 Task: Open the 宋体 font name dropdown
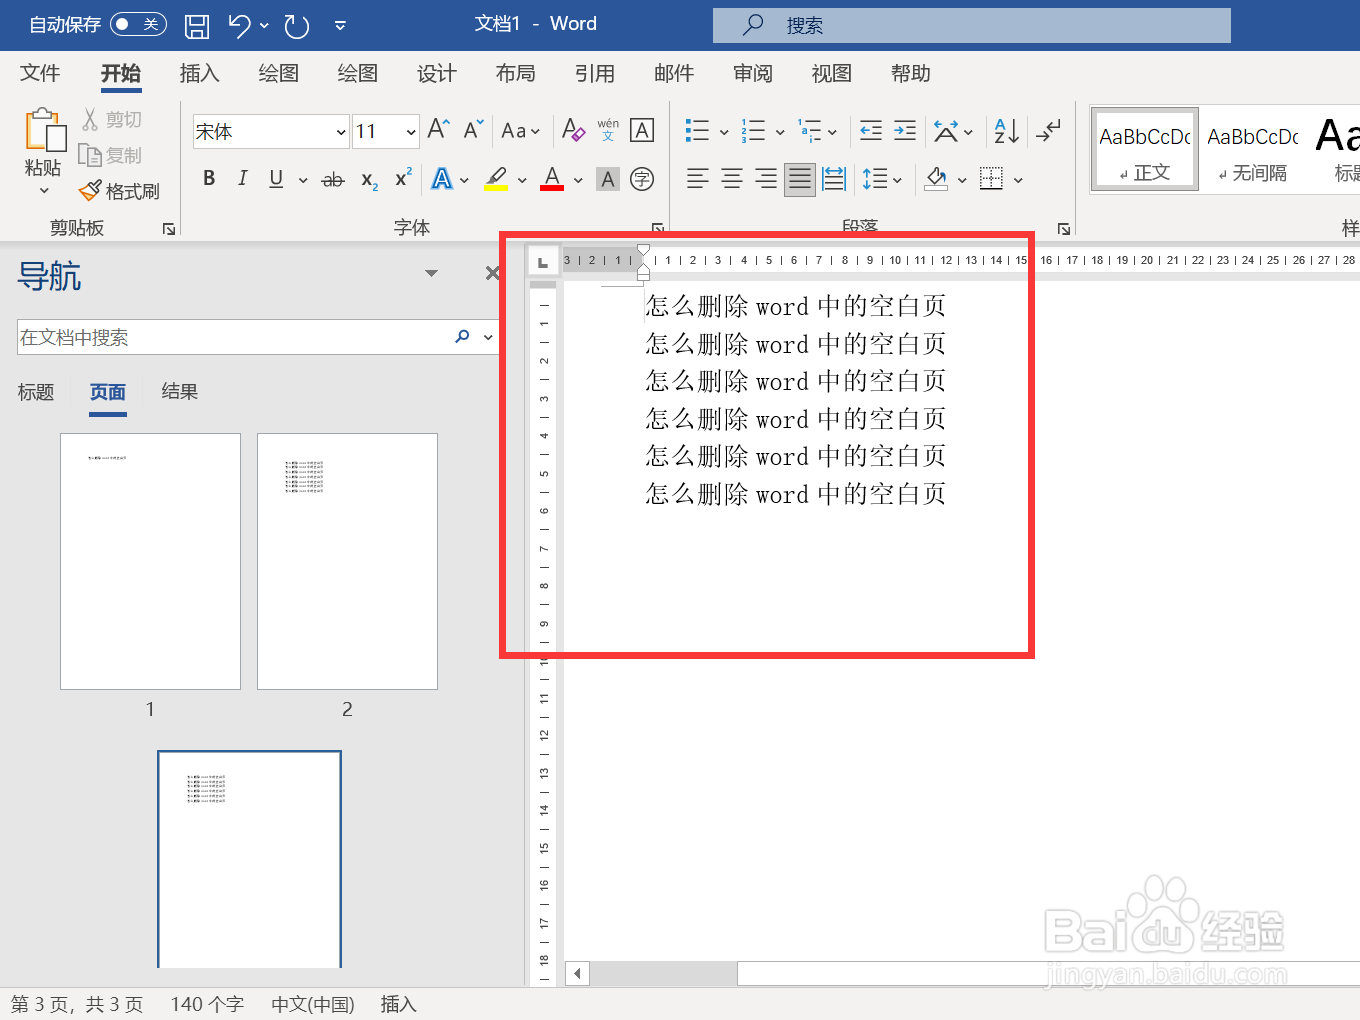tap(339, 131)
